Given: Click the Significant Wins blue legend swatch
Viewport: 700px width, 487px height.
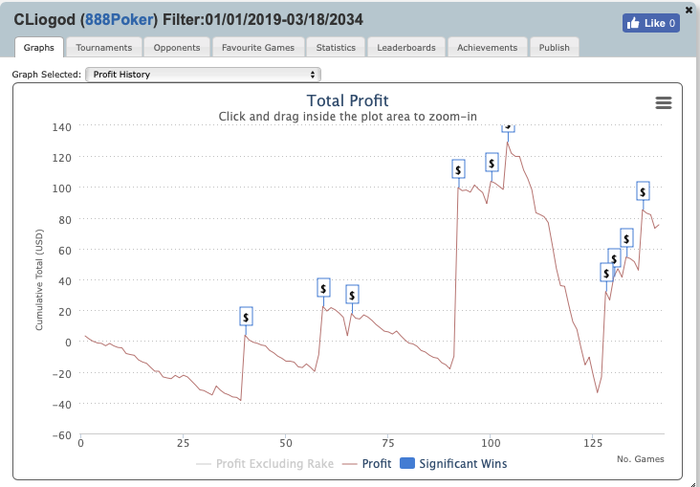Looking at the screenshot, I should point(407,464).
